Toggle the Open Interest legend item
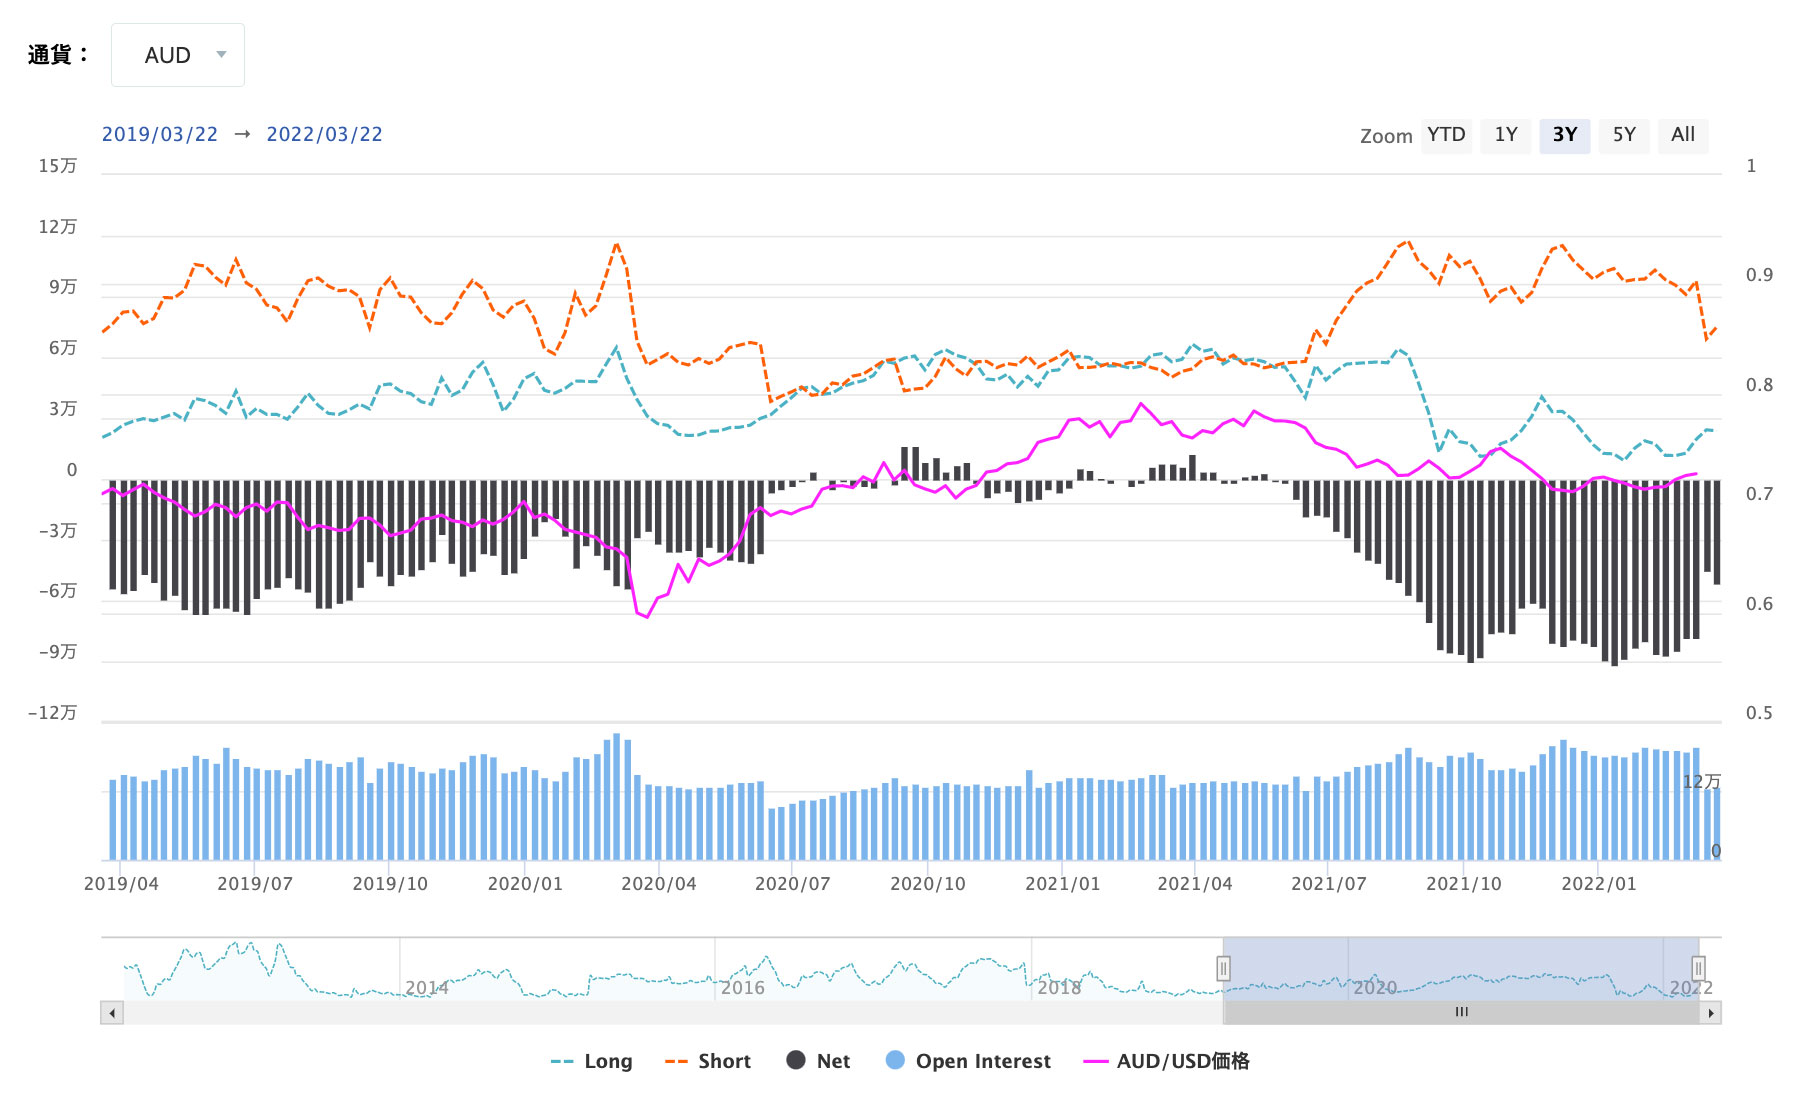Image resolution: width=1794 pixels, height=1099 pixels. 968,1061
